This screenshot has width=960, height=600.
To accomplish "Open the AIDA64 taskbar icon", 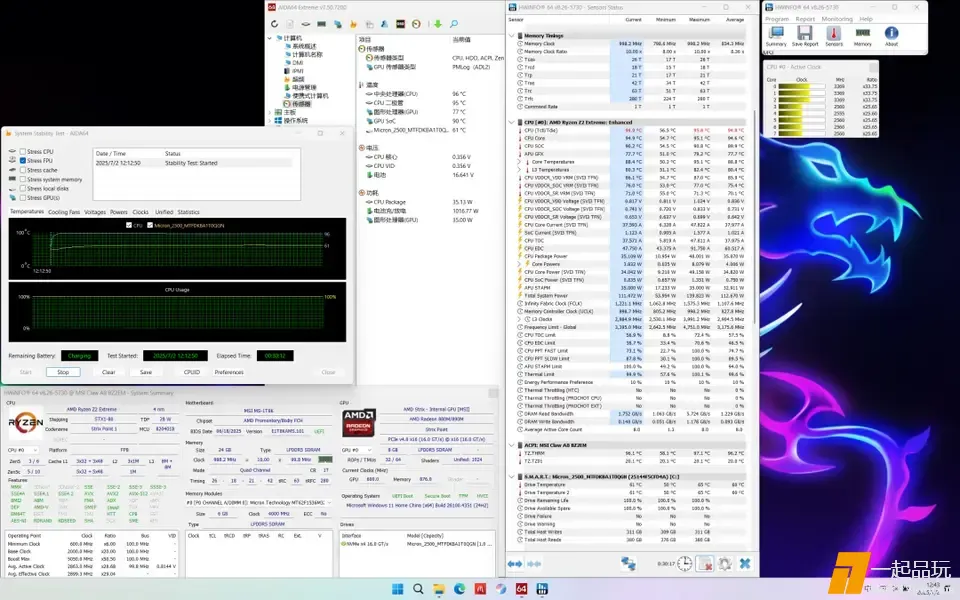I will click(522, 589).
